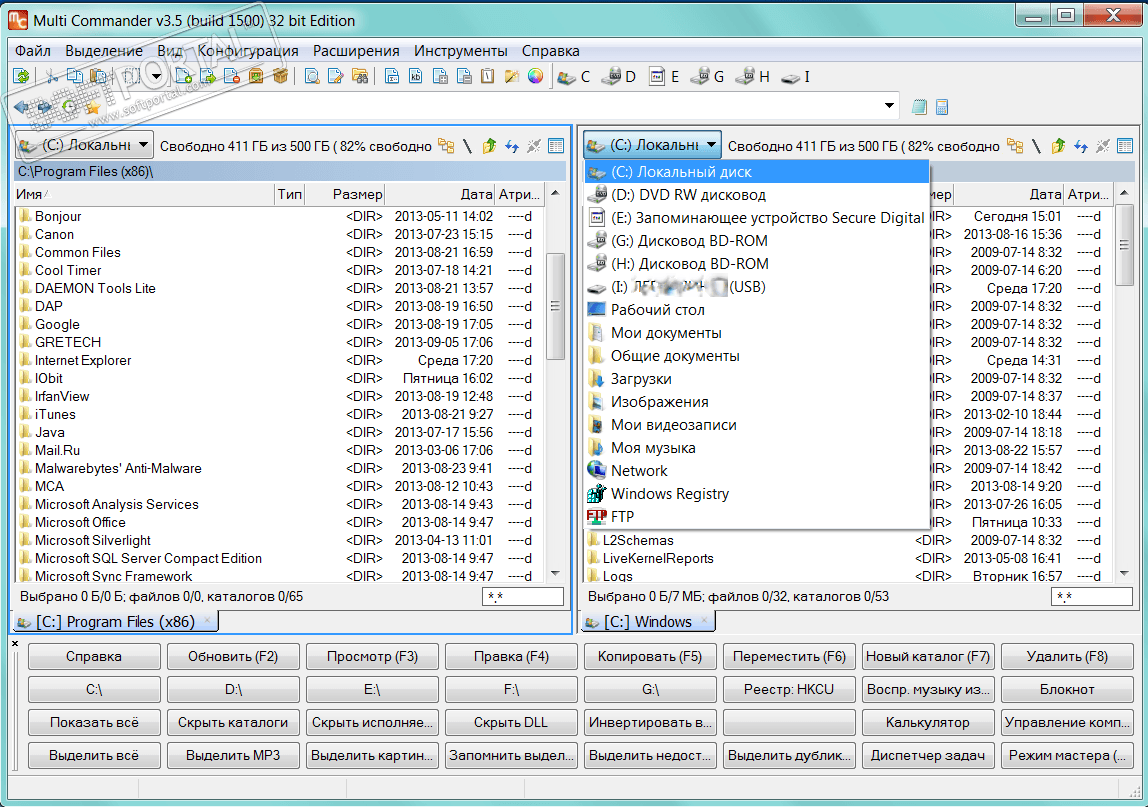Click the Forward navigation arrow
The image size is (1148, 807).
pyautogui.click(x=45, y=108)
